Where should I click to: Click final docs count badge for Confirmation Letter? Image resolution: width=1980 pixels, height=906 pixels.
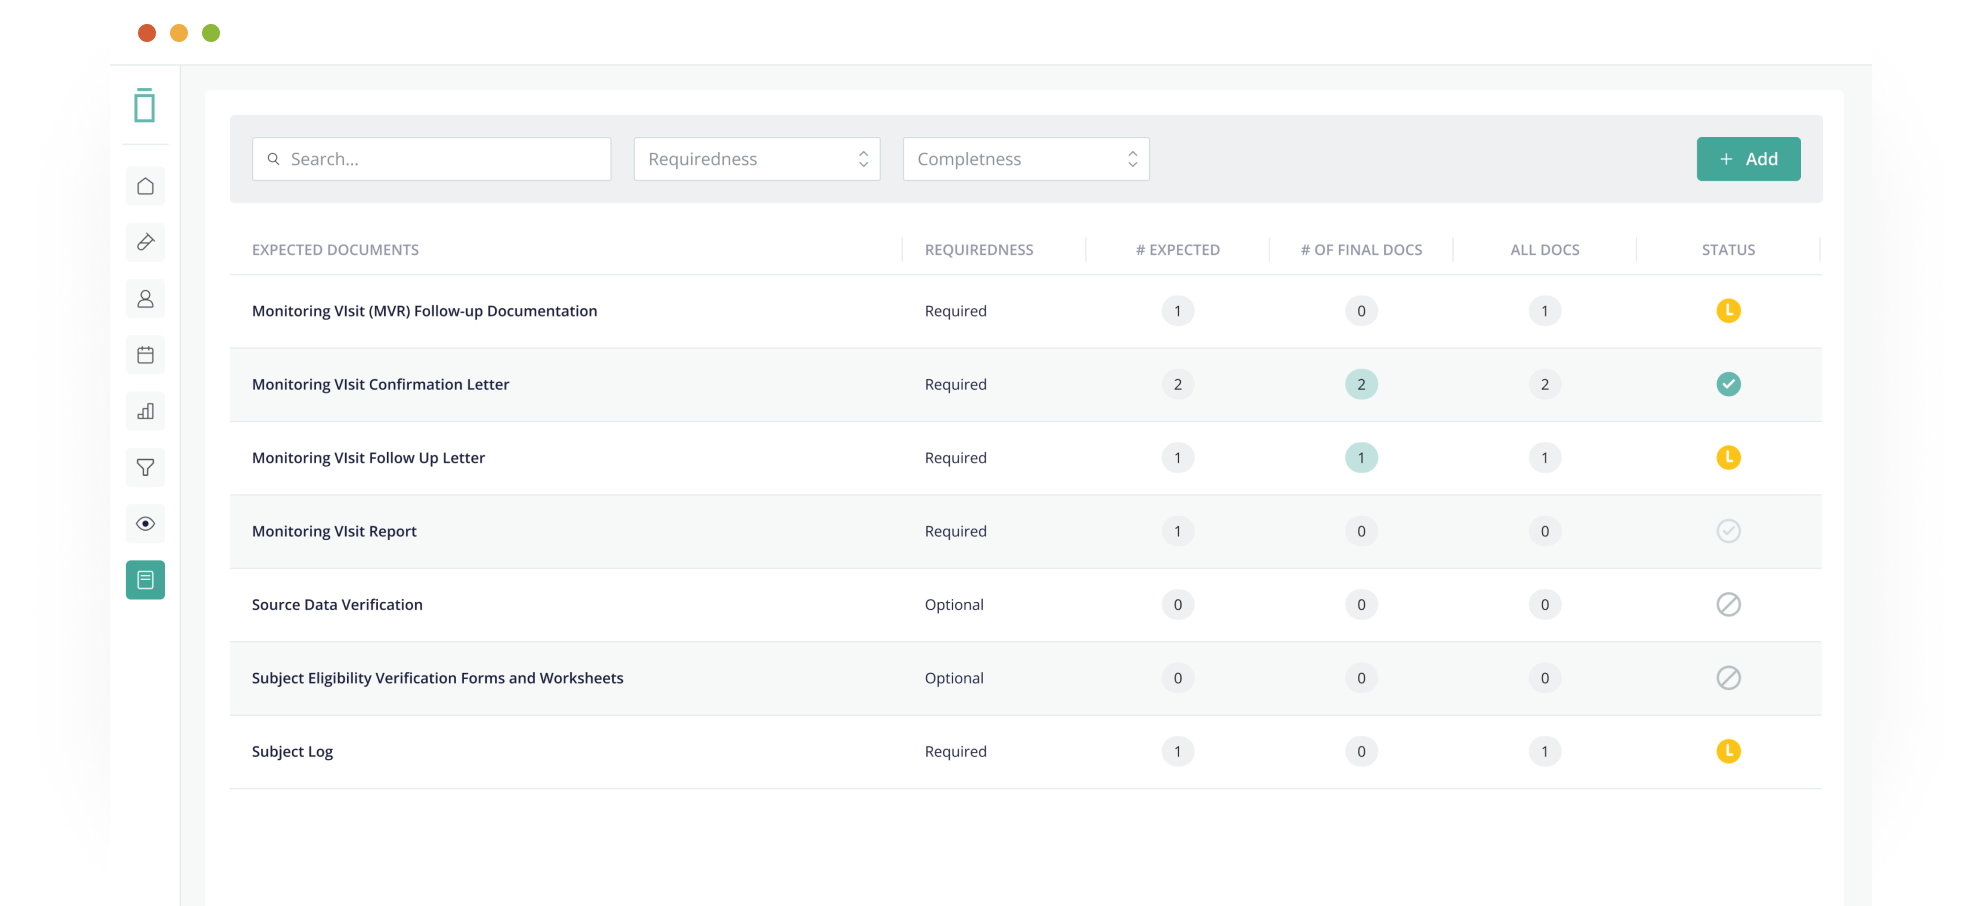(1361, 384)
